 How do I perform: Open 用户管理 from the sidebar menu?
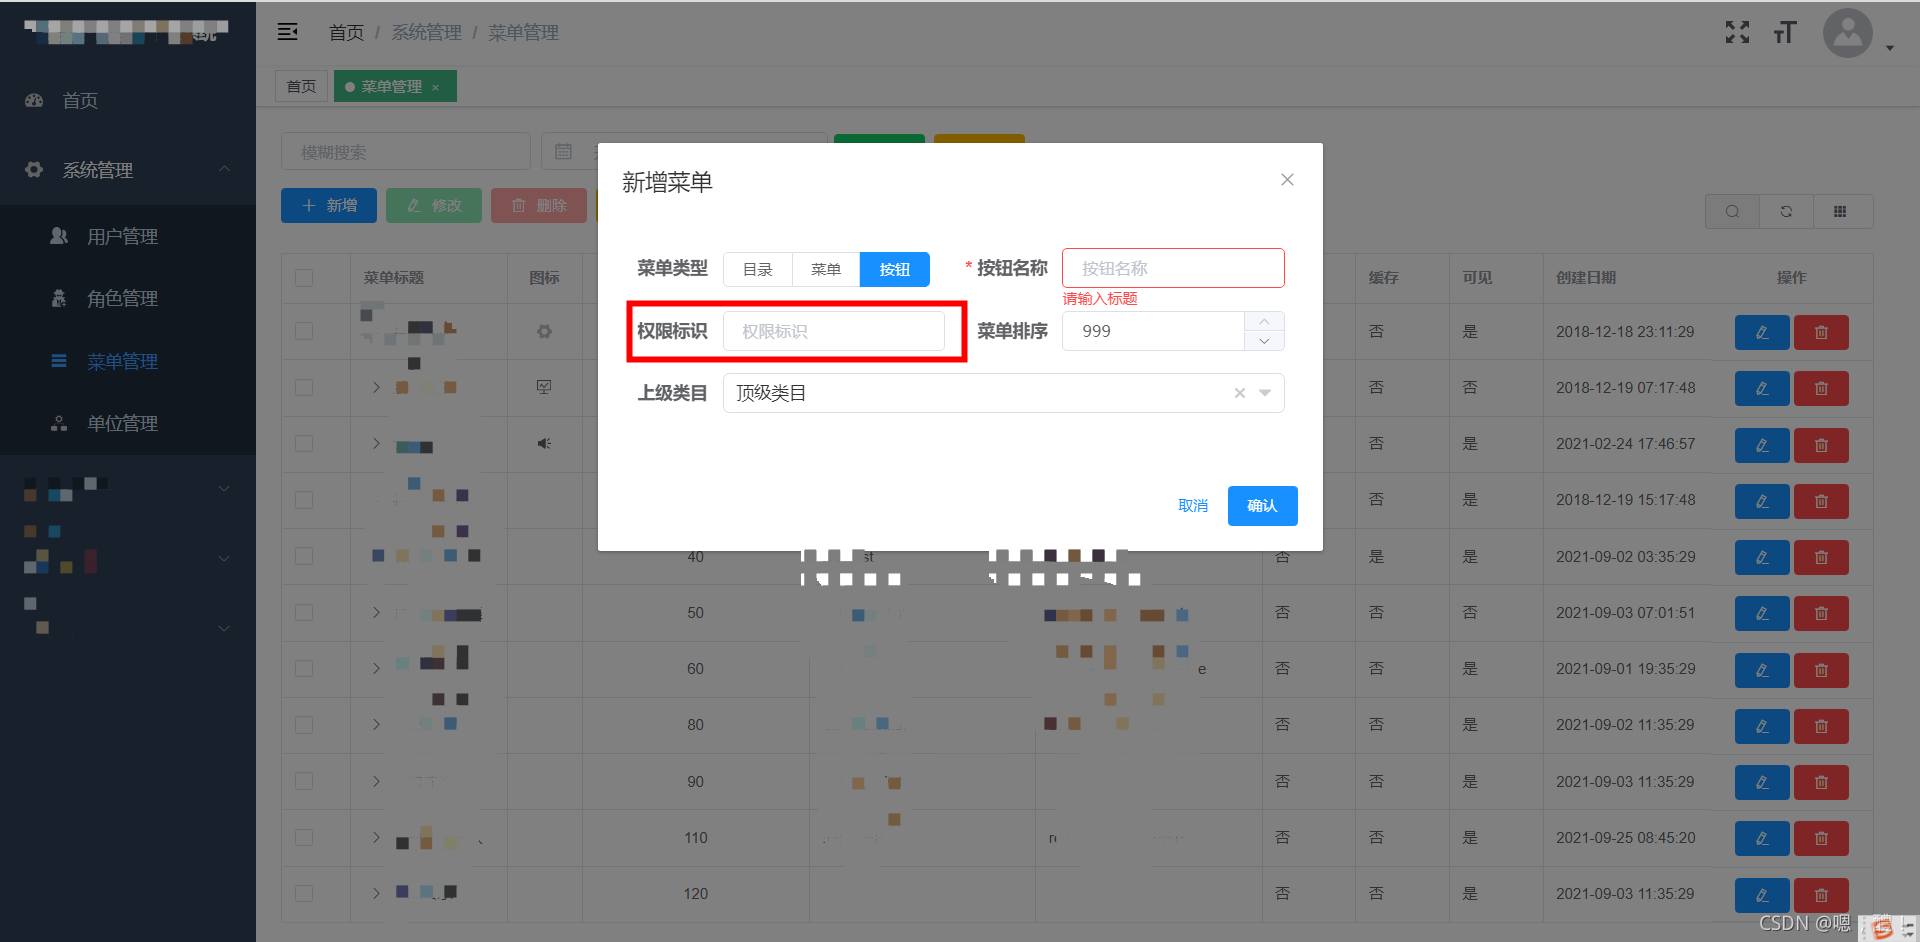coord(121,236)
